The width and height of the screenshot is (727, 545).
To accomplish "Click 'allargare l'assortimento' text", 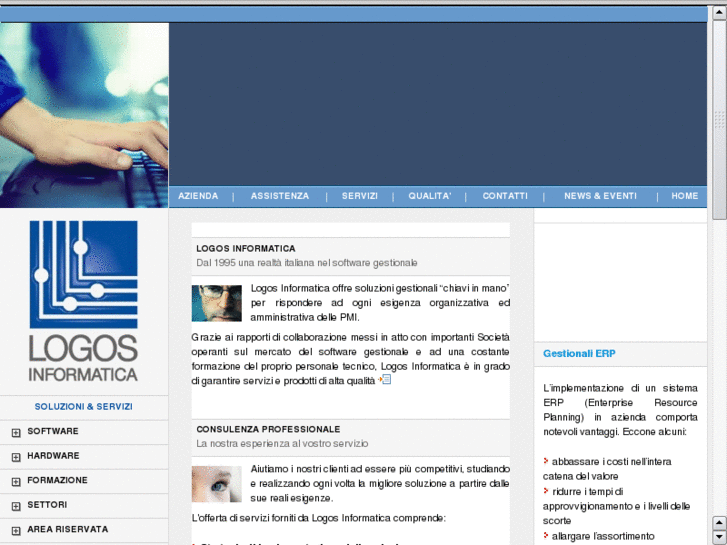I will pos(603,537).
